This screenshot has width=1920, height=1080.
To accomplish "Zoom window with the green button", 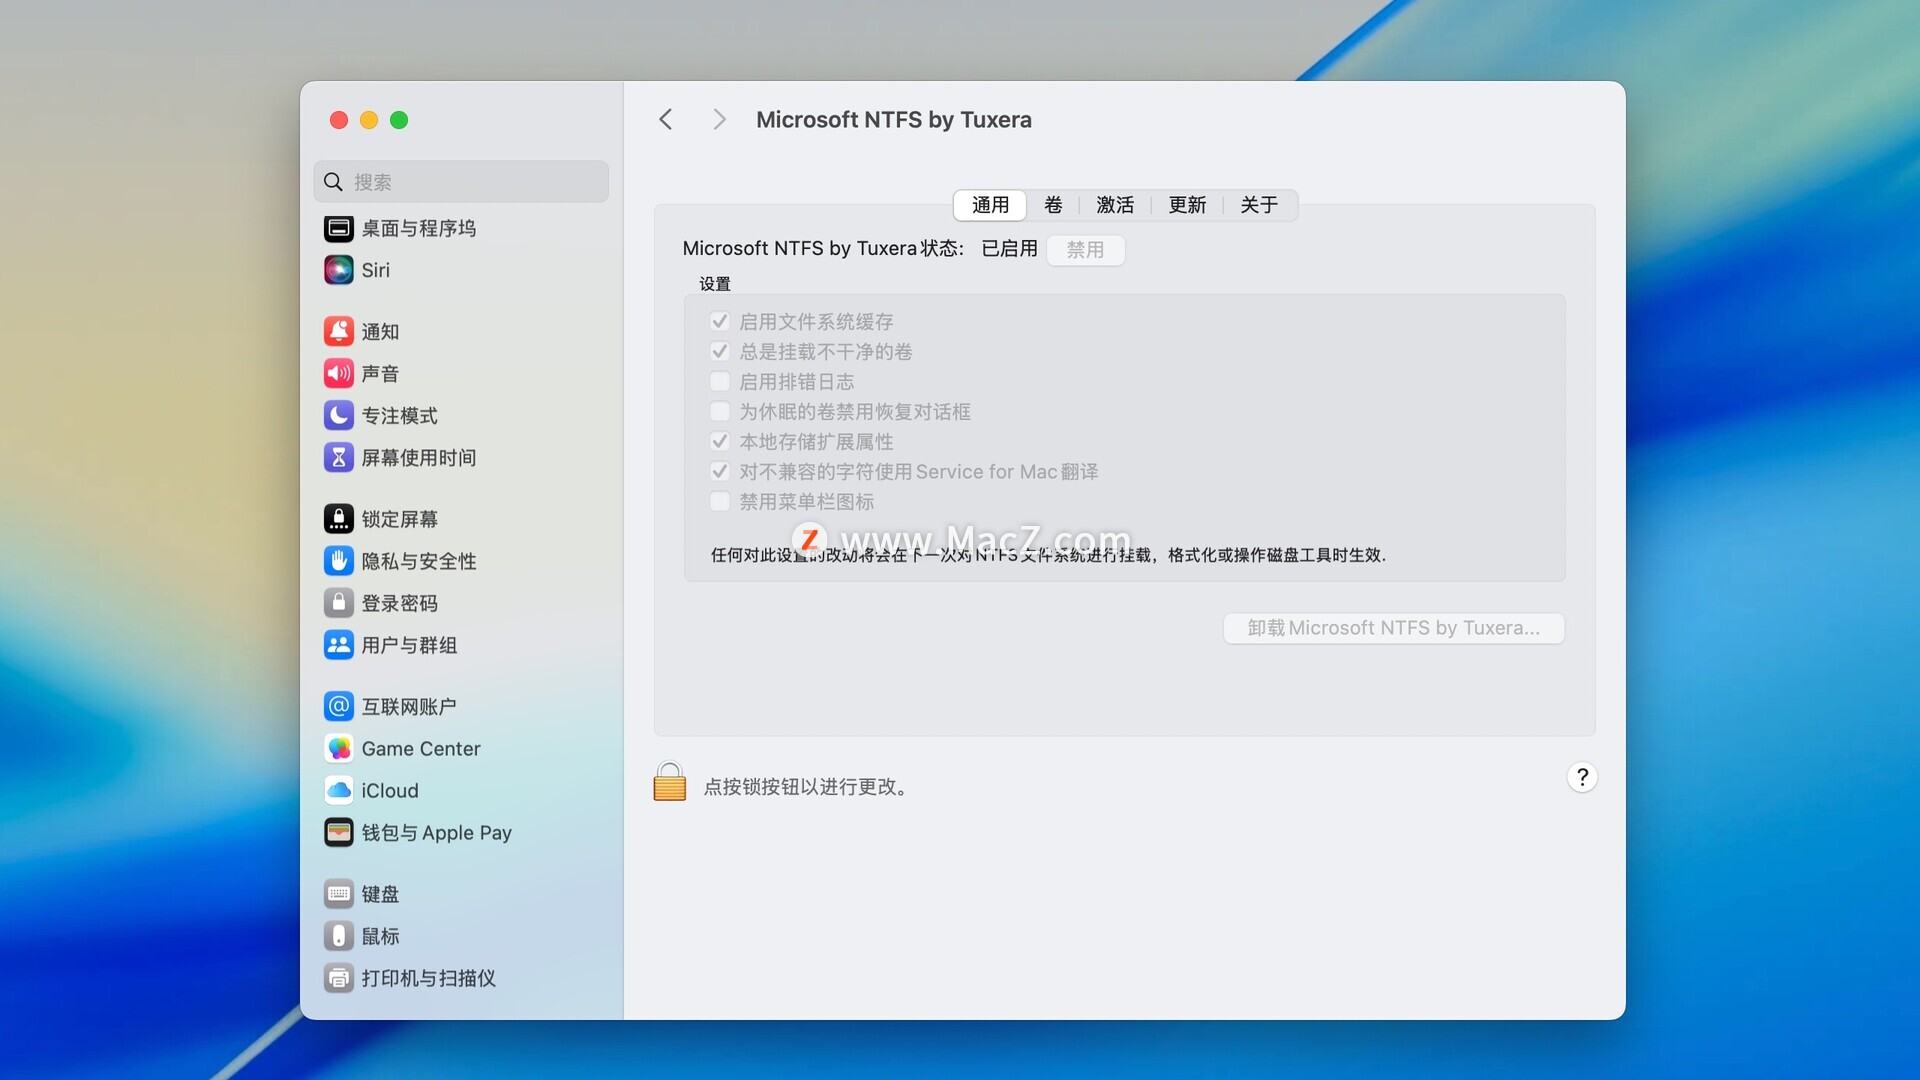I will point(399,120).
